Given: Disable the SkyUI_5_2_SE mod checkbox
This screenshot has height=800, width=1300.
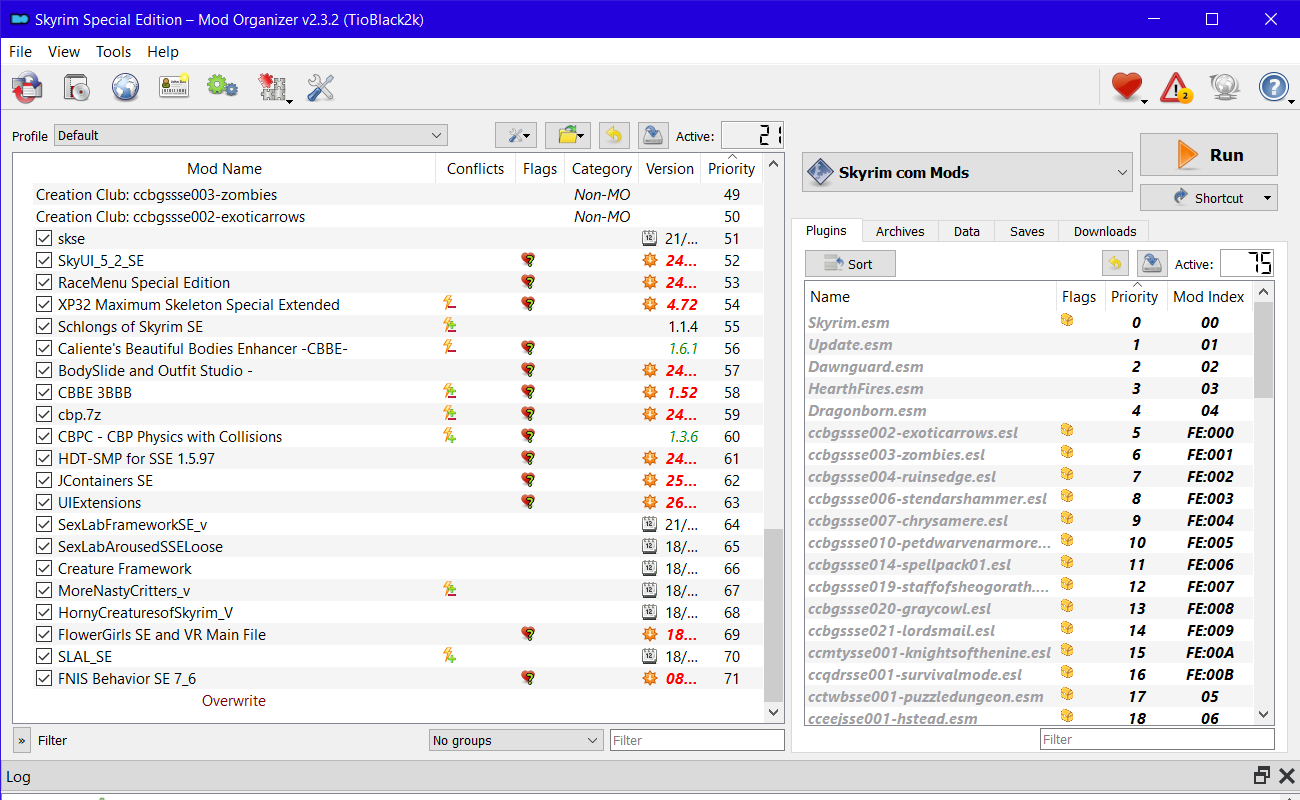Looking at the screenshot, I should pyautogui.click(x=43, y=260).
